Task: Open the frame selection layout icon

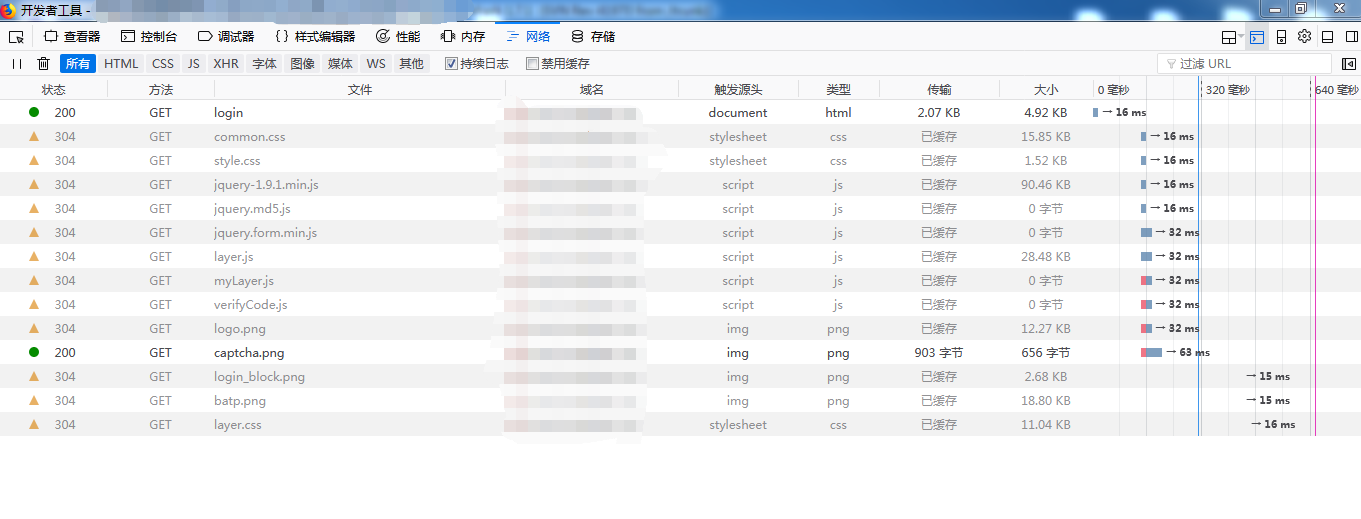Action: [x=1229, y=37]
